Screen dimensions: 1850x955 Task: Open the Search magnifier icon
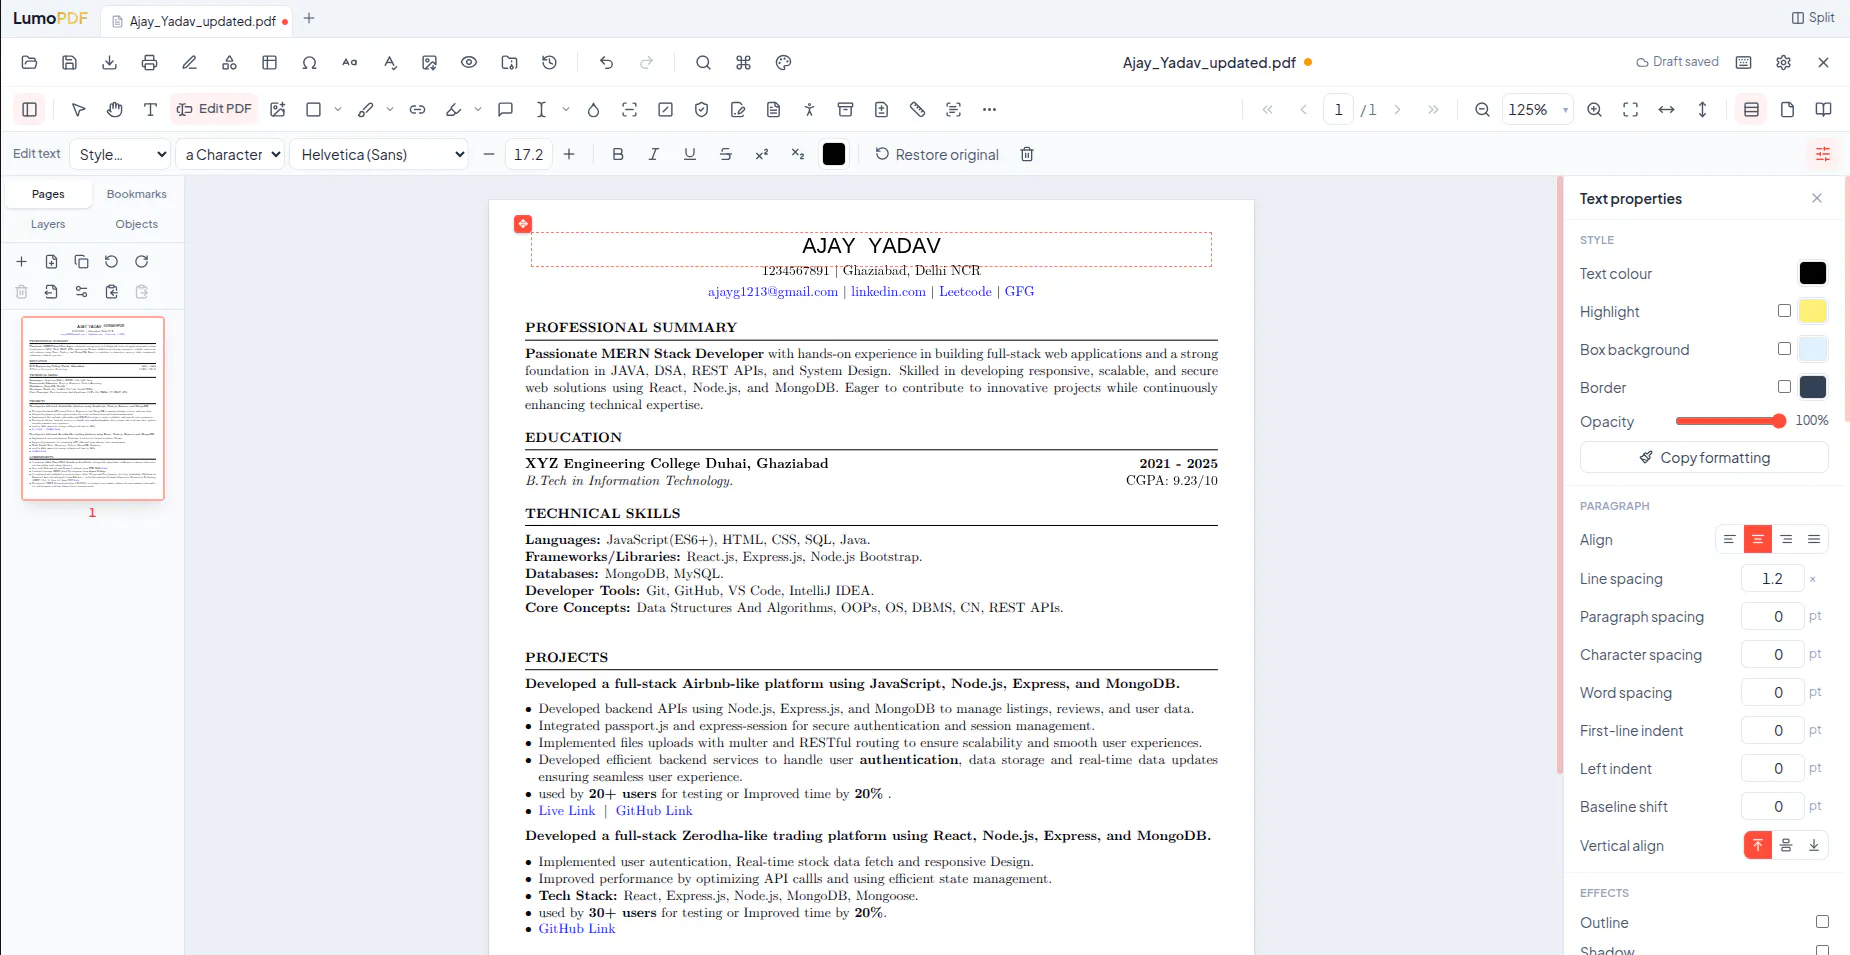click(703, 63)
